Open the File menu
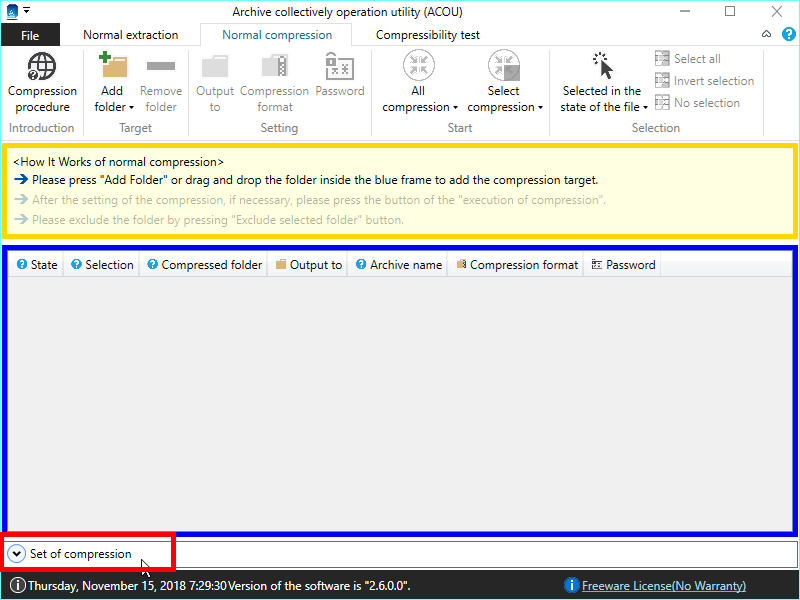This screenshot has width=800, height=600. pos(30,35)
